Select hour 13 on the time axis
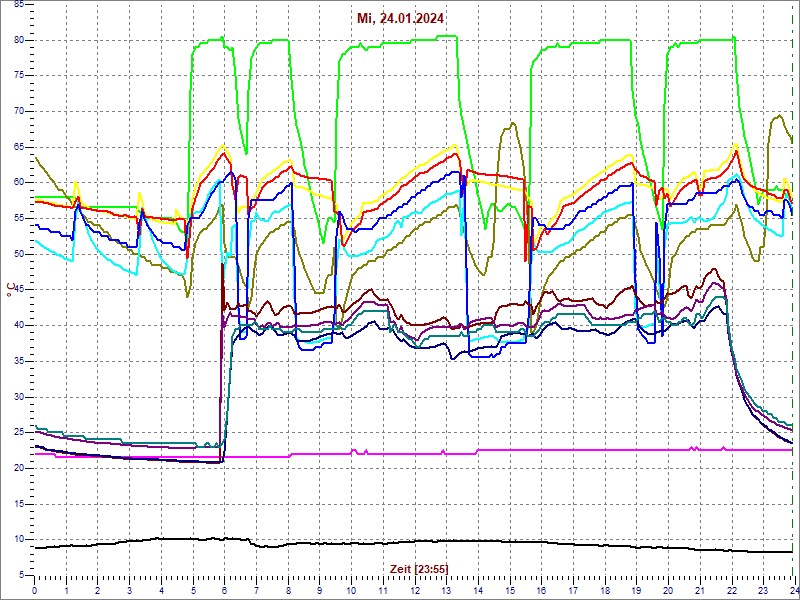The width and height of the screenshot is (800, 600). [x=446, y=590]
